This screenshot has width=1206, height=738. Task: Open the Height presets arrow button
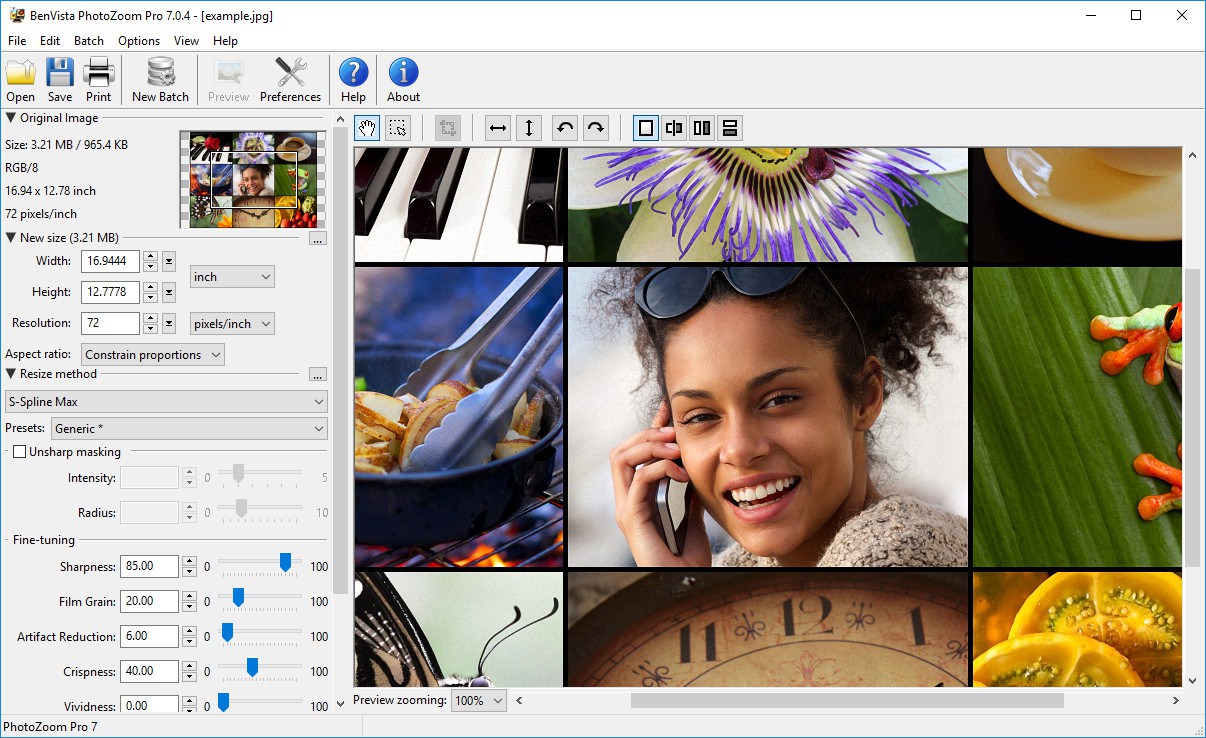169,292
